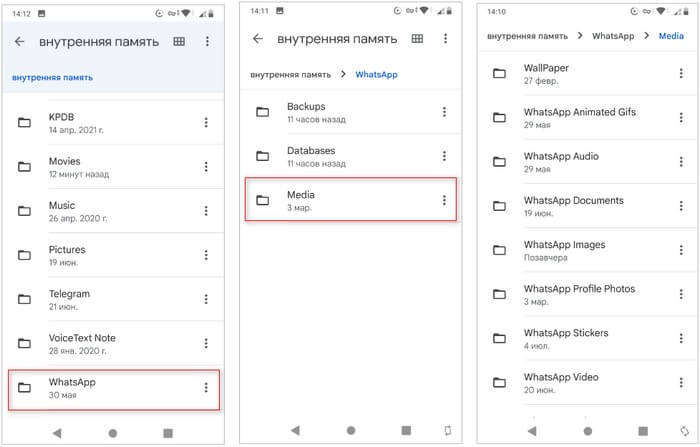
Task: Switch to grid view in the middle phone screen
Action: (417, 39)
